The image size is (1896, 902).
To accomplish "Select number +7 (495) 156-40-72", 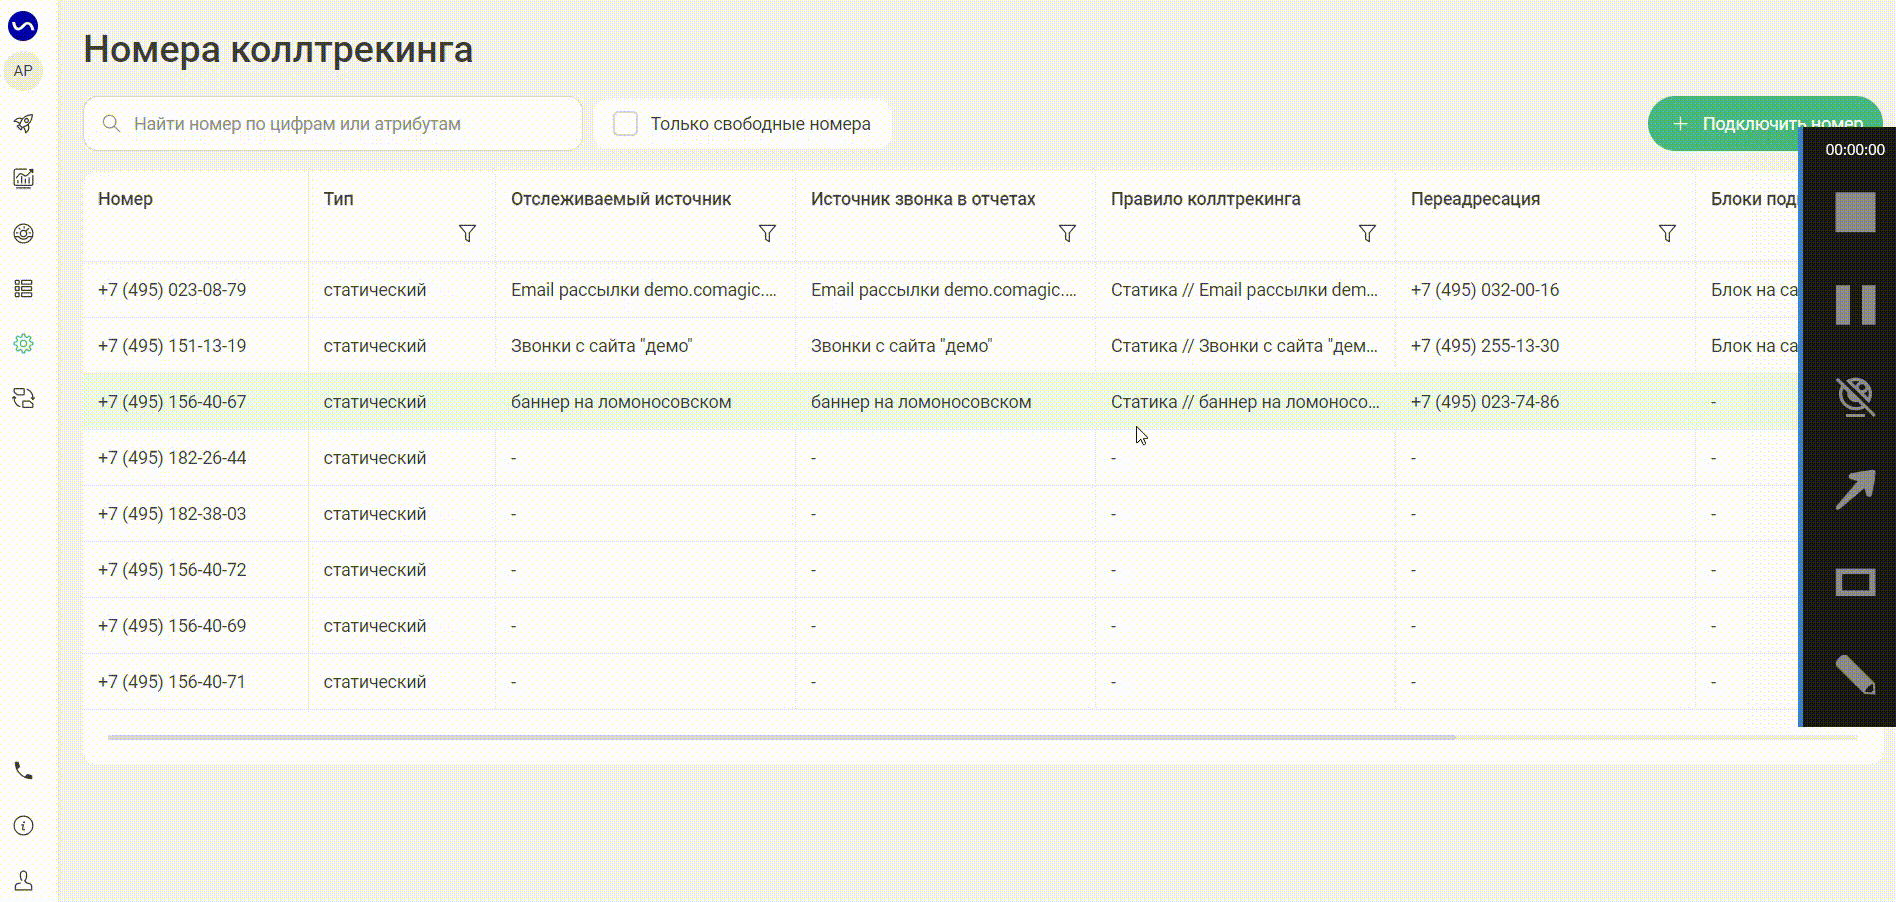I will pyautogui.click(x=172, y=570).
